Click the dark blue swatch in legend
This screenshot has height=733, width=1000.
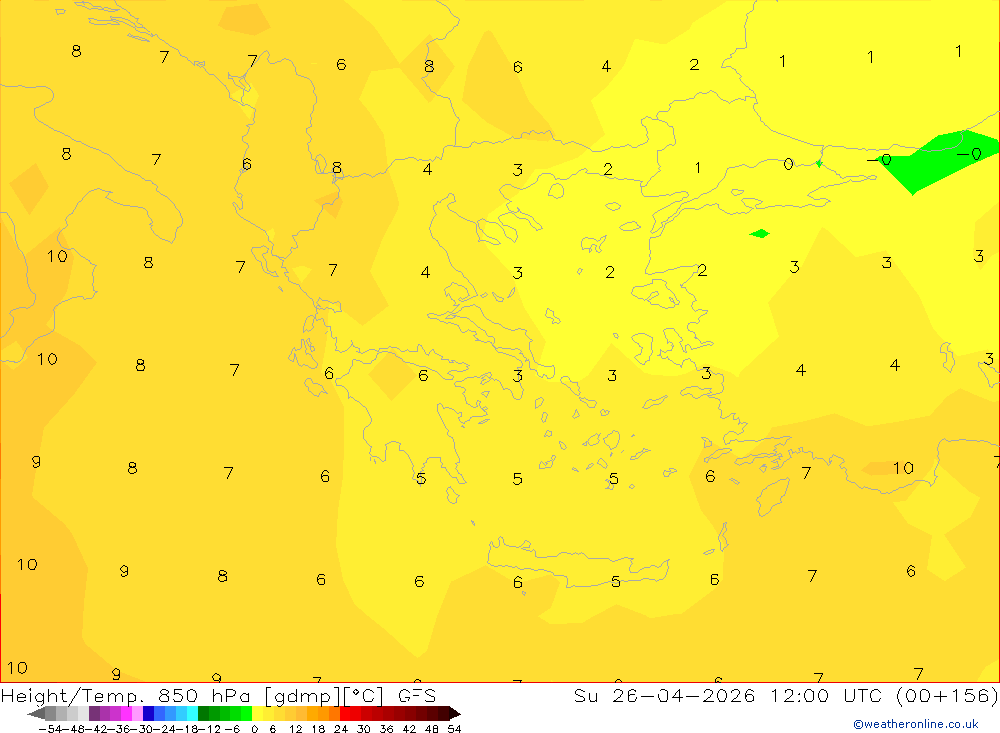click(148, 714)
